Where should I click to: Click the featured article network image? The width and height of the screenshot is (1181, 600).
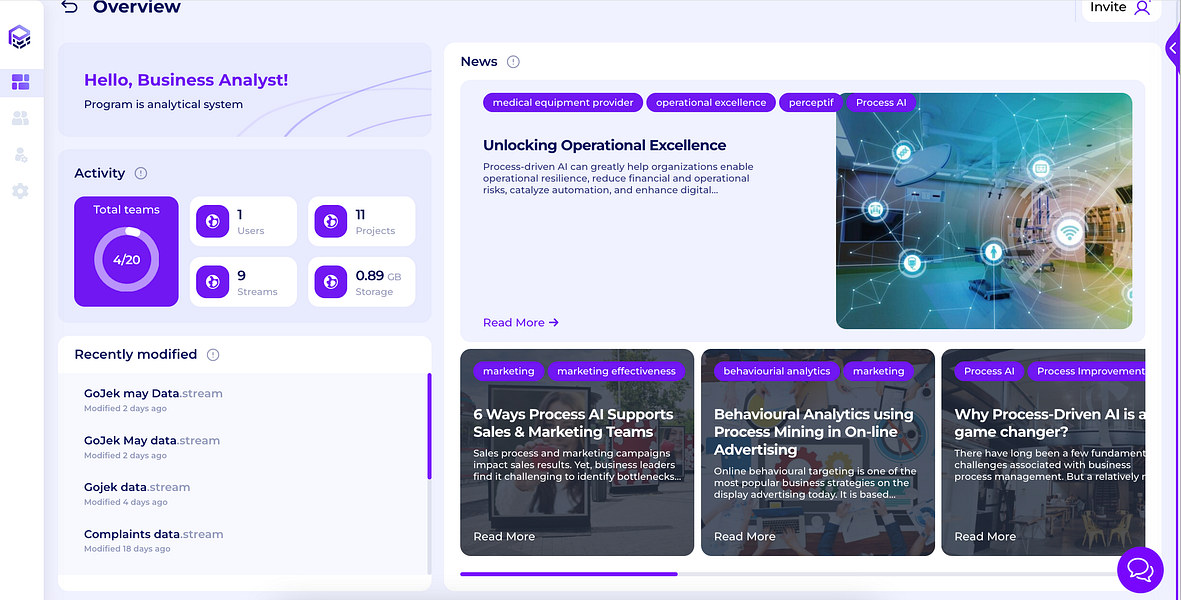(x=984, y=211)
